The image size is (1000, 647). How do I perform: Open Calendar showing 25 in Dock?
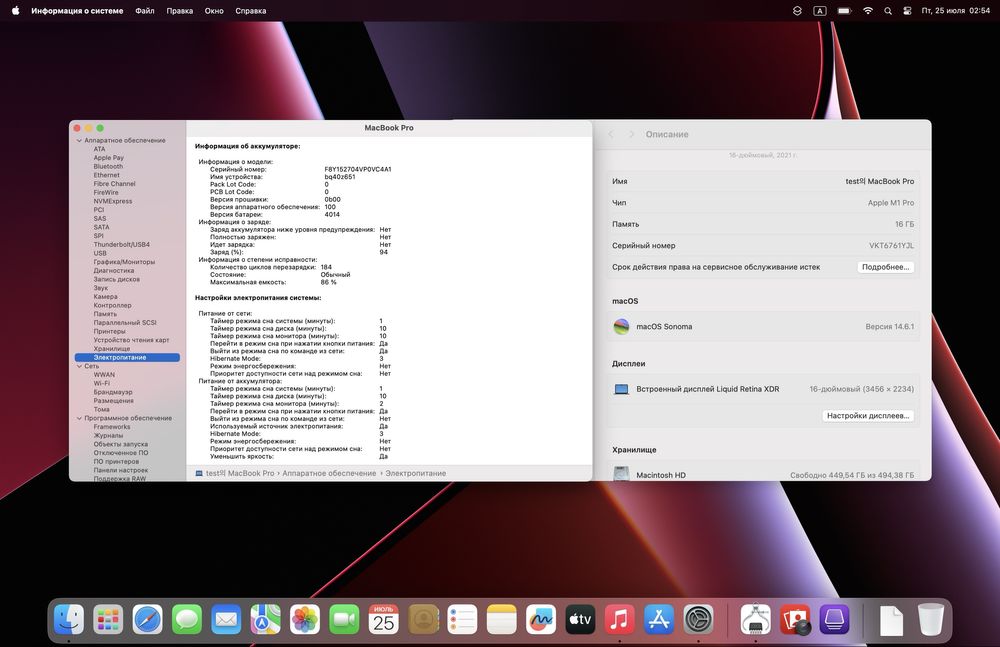[x=383, y=619]
